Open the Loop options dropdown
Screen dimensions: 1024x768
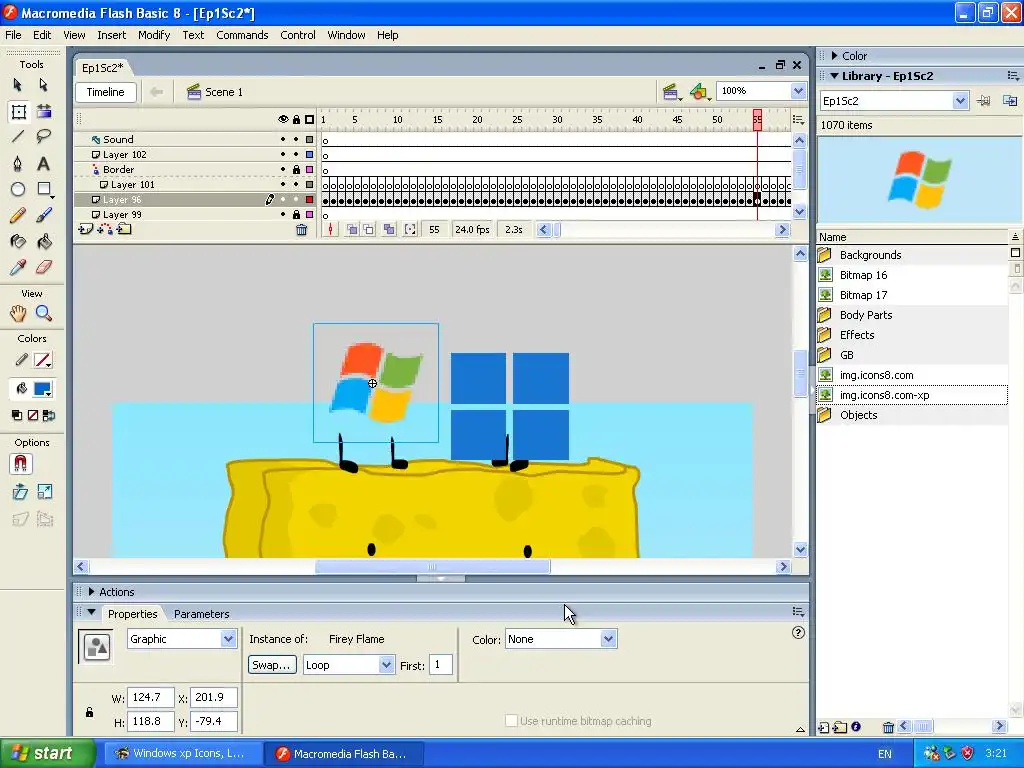[x=386, y=665]
